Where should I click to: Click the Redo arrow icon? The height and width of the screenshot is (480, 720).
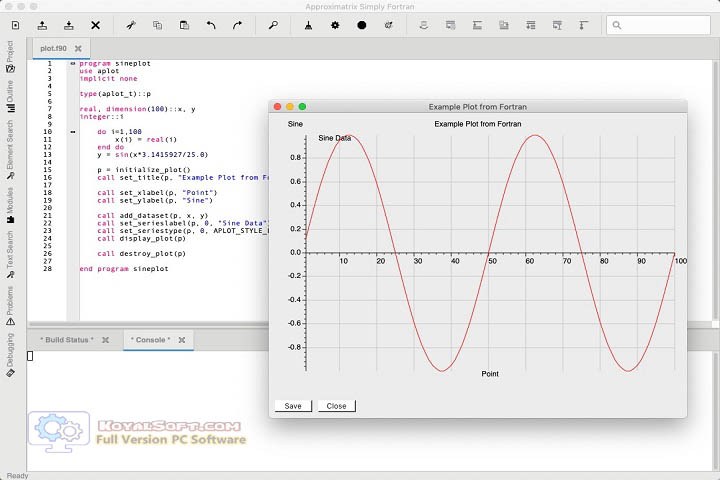[x=237, y=25]
